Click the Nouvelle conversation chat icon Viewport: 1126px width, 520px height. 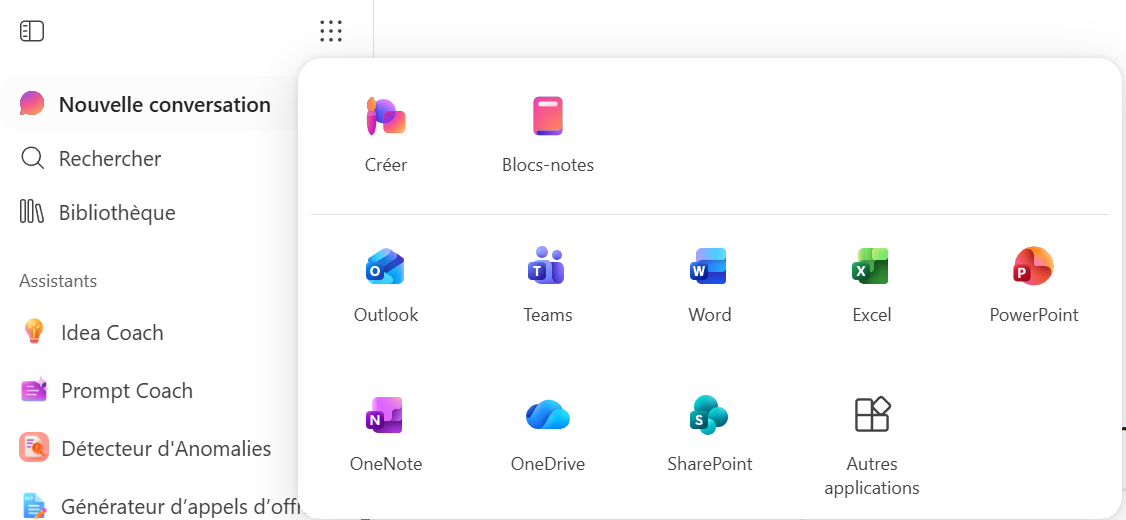tap(32, 104)
